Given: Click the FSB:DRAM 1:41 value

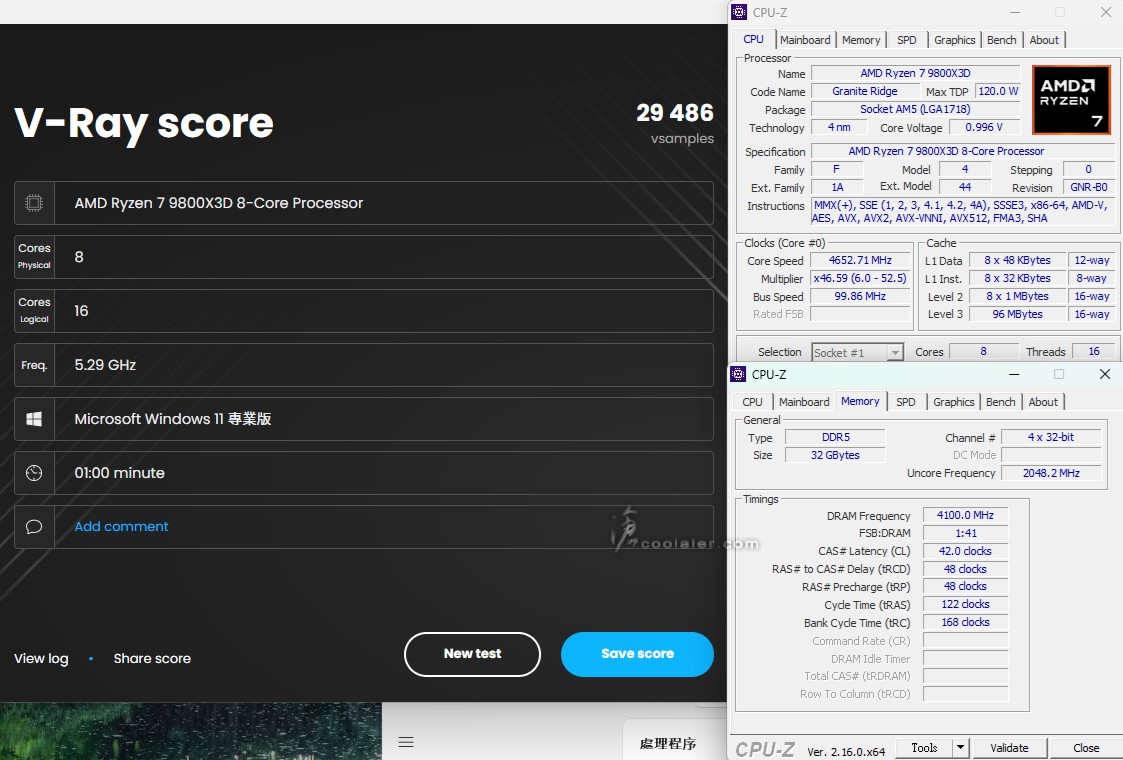Looking at the screenshot, I should 965,533.
